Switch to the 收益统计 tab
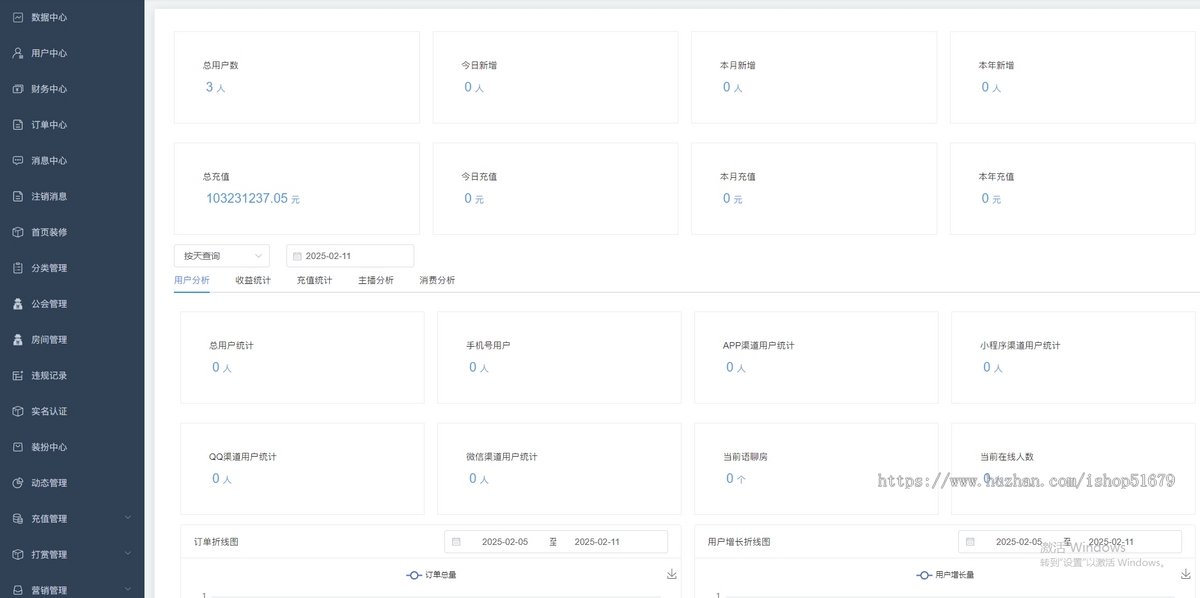This screenshot has height=598, width=1200. (253, 281)
